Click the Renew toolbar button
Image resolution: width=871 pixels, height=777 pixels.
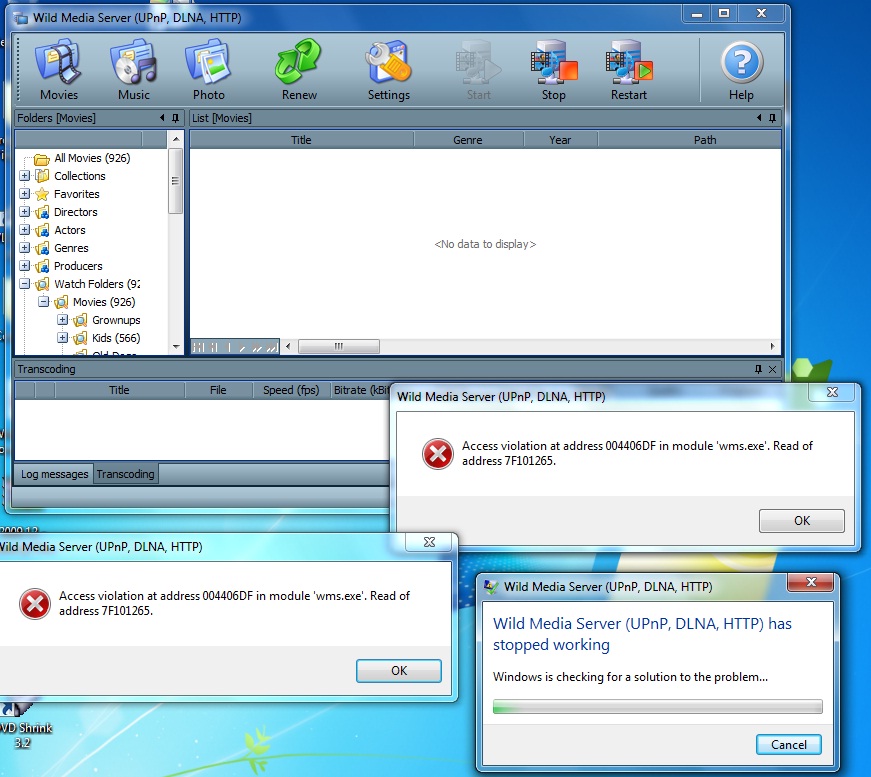tap(299, 69)
